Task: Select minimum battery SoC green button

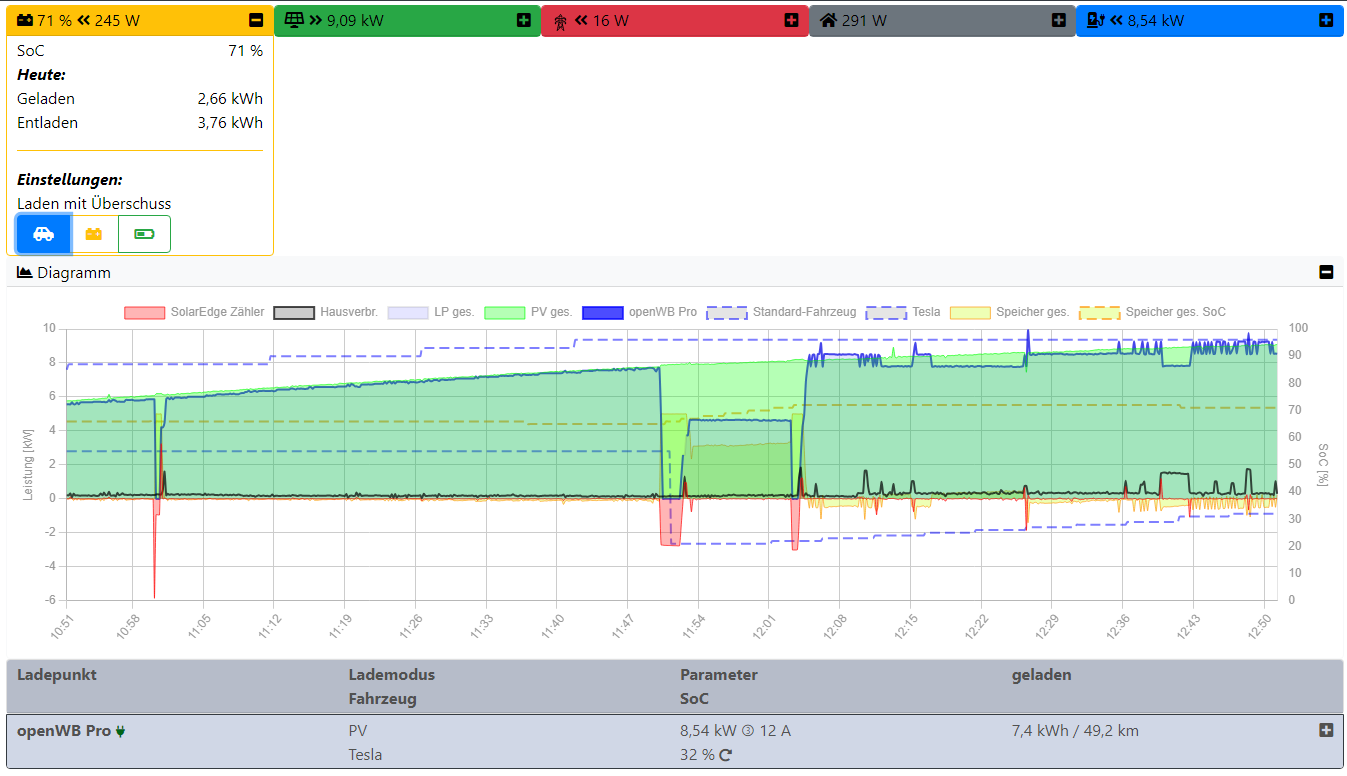Action: [145, 234]
